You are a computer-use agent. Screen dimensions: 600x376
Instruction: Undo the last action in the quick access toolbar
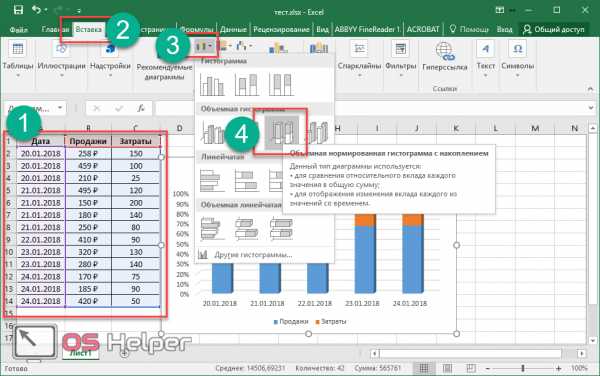coord(37,10)
